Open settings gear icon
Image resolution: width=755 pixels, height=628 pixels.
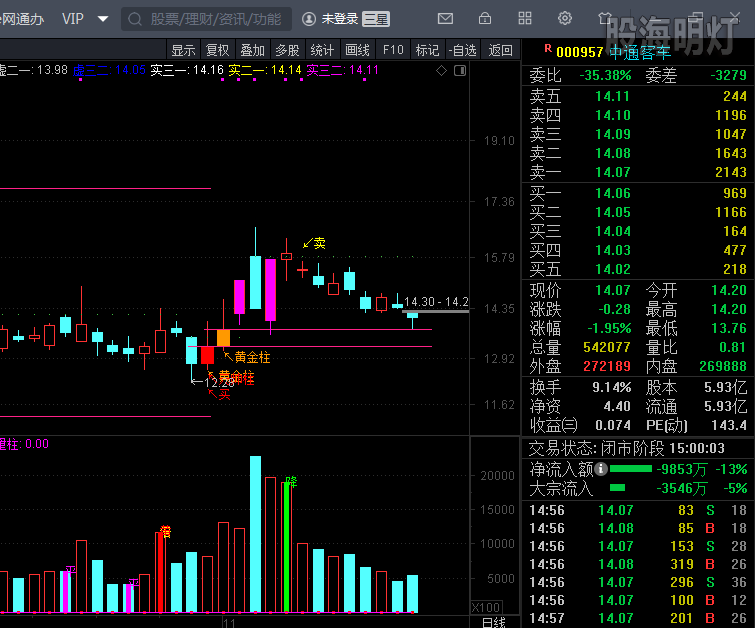coord(565,19)
